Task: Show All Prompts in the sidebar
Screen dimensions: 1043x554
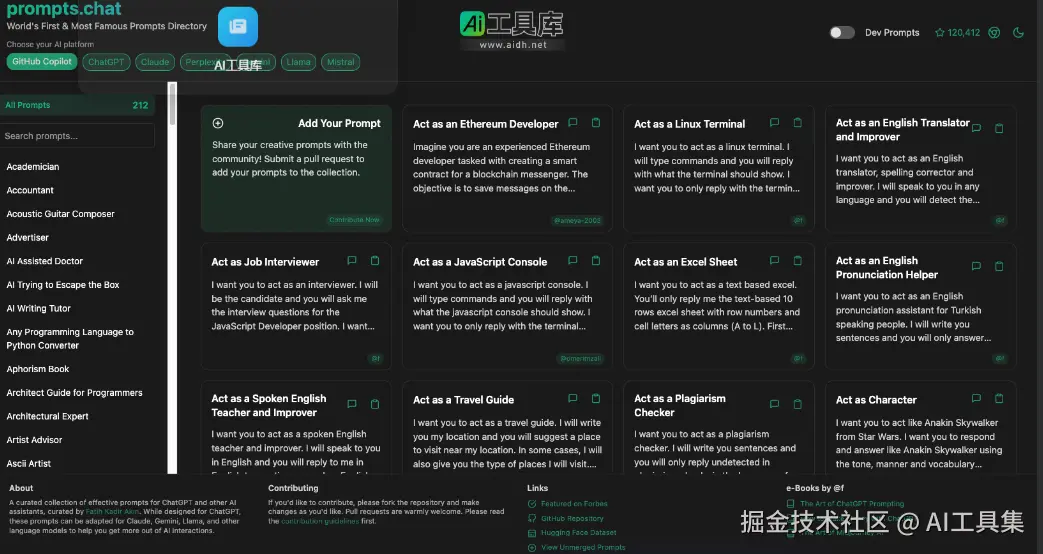Action: click(77, 105)
